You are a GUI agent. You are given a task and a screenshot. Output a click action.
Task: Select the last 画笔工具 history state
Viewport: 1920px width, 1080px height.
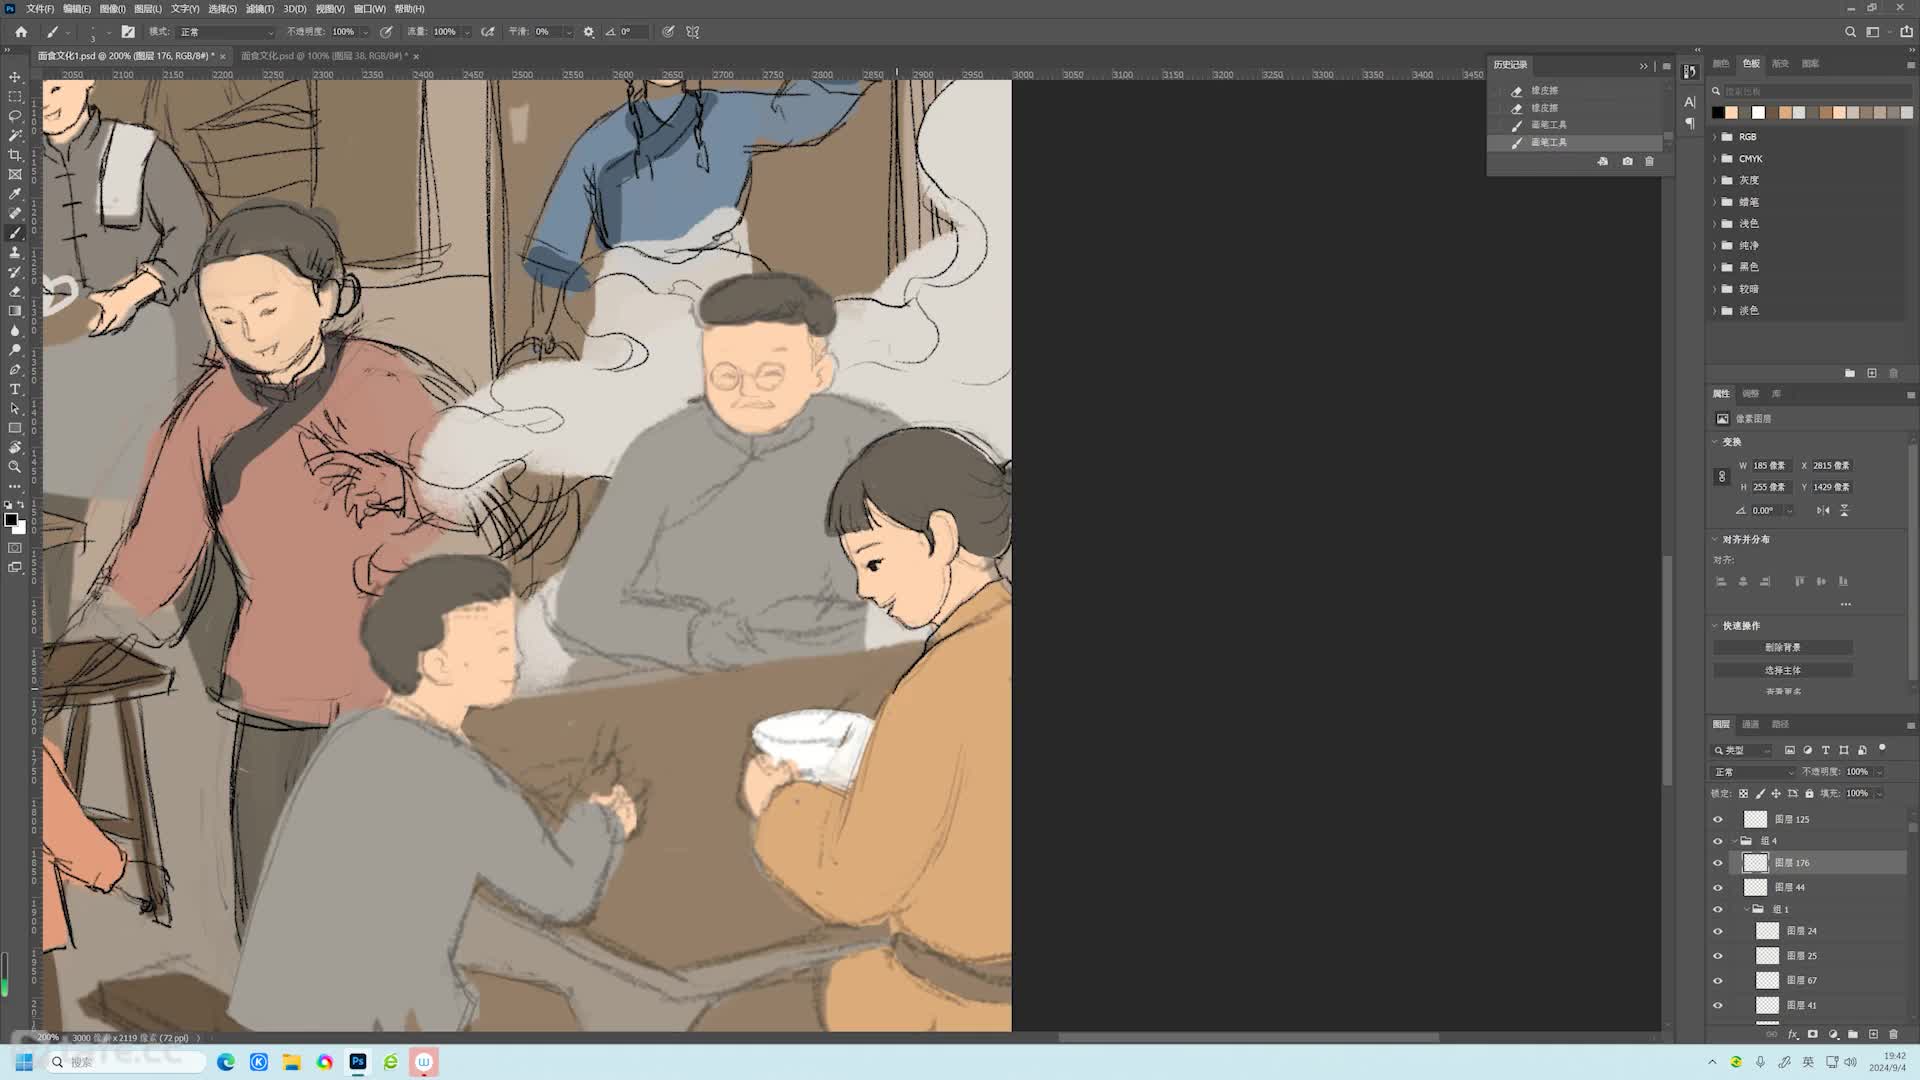pos(1575,143)
